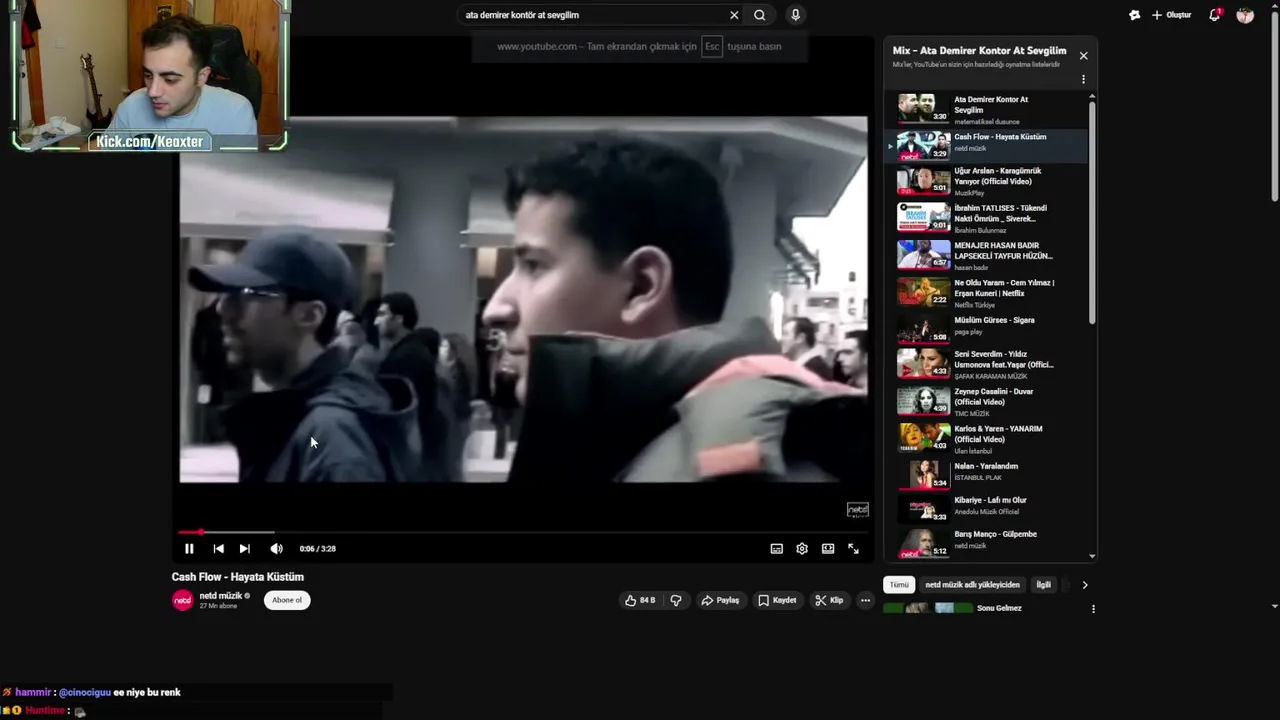Select the netd müzik adlı yükleyiciden chip

[972, 585]
